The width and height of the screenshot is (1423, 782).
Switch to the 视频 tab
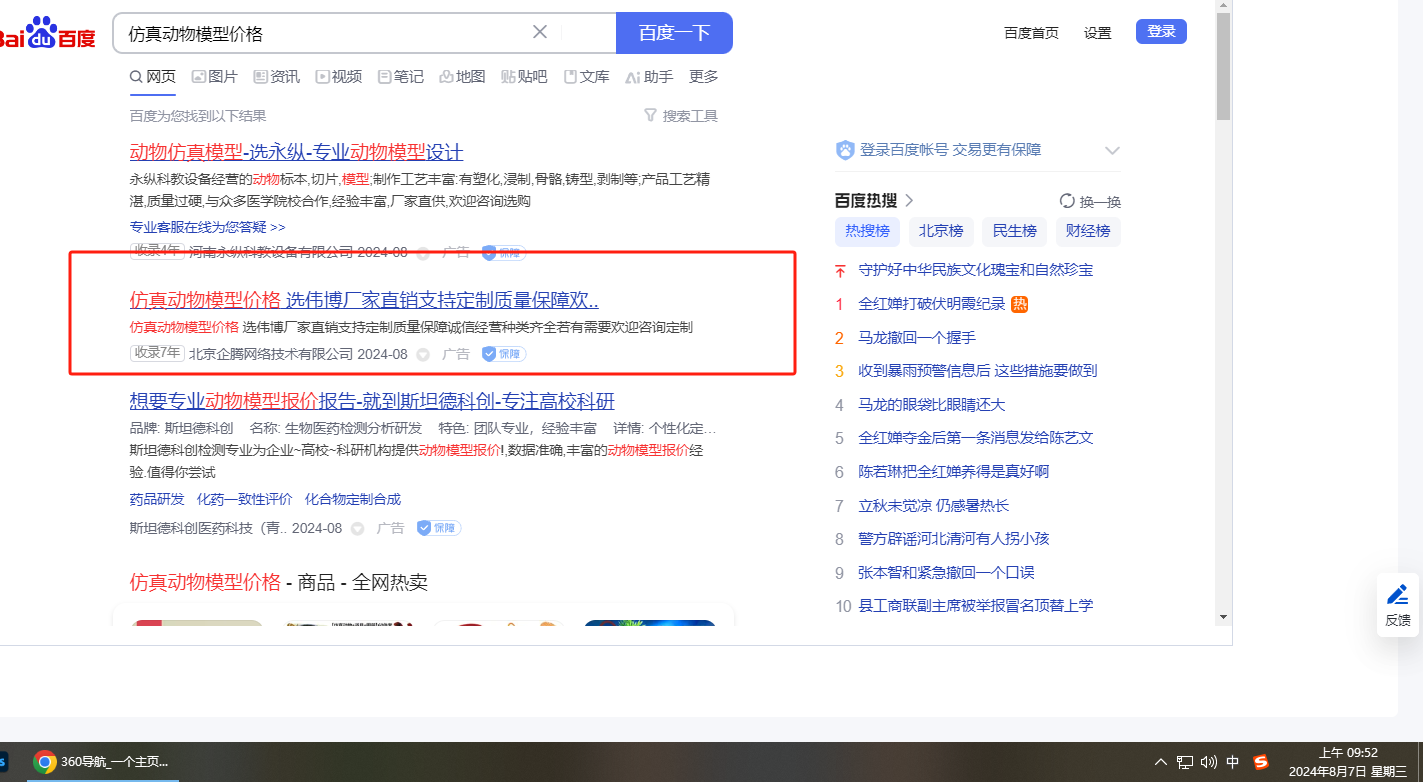point(339,77)
